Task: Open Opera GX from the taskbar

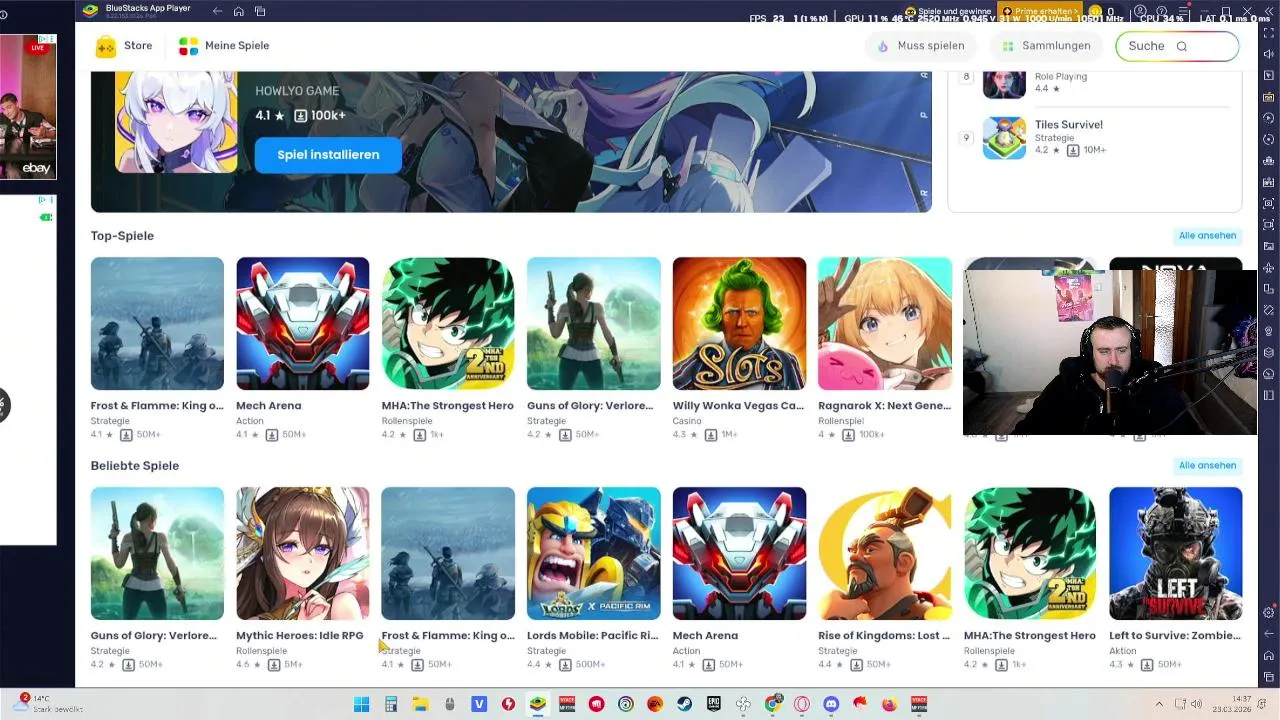Action: (x=801, y=704)
